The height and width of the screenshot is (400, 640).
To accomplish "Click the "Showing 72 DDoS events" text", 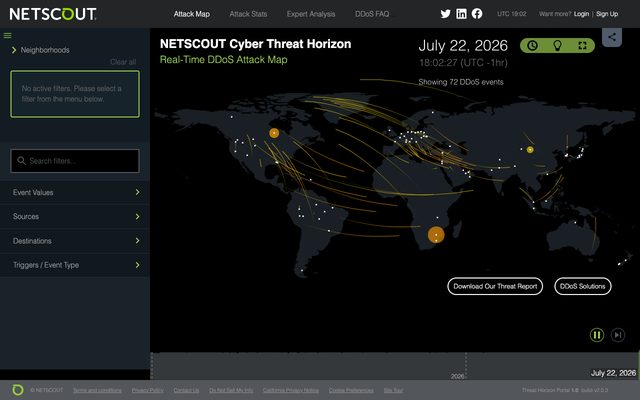I will point(461,82).
